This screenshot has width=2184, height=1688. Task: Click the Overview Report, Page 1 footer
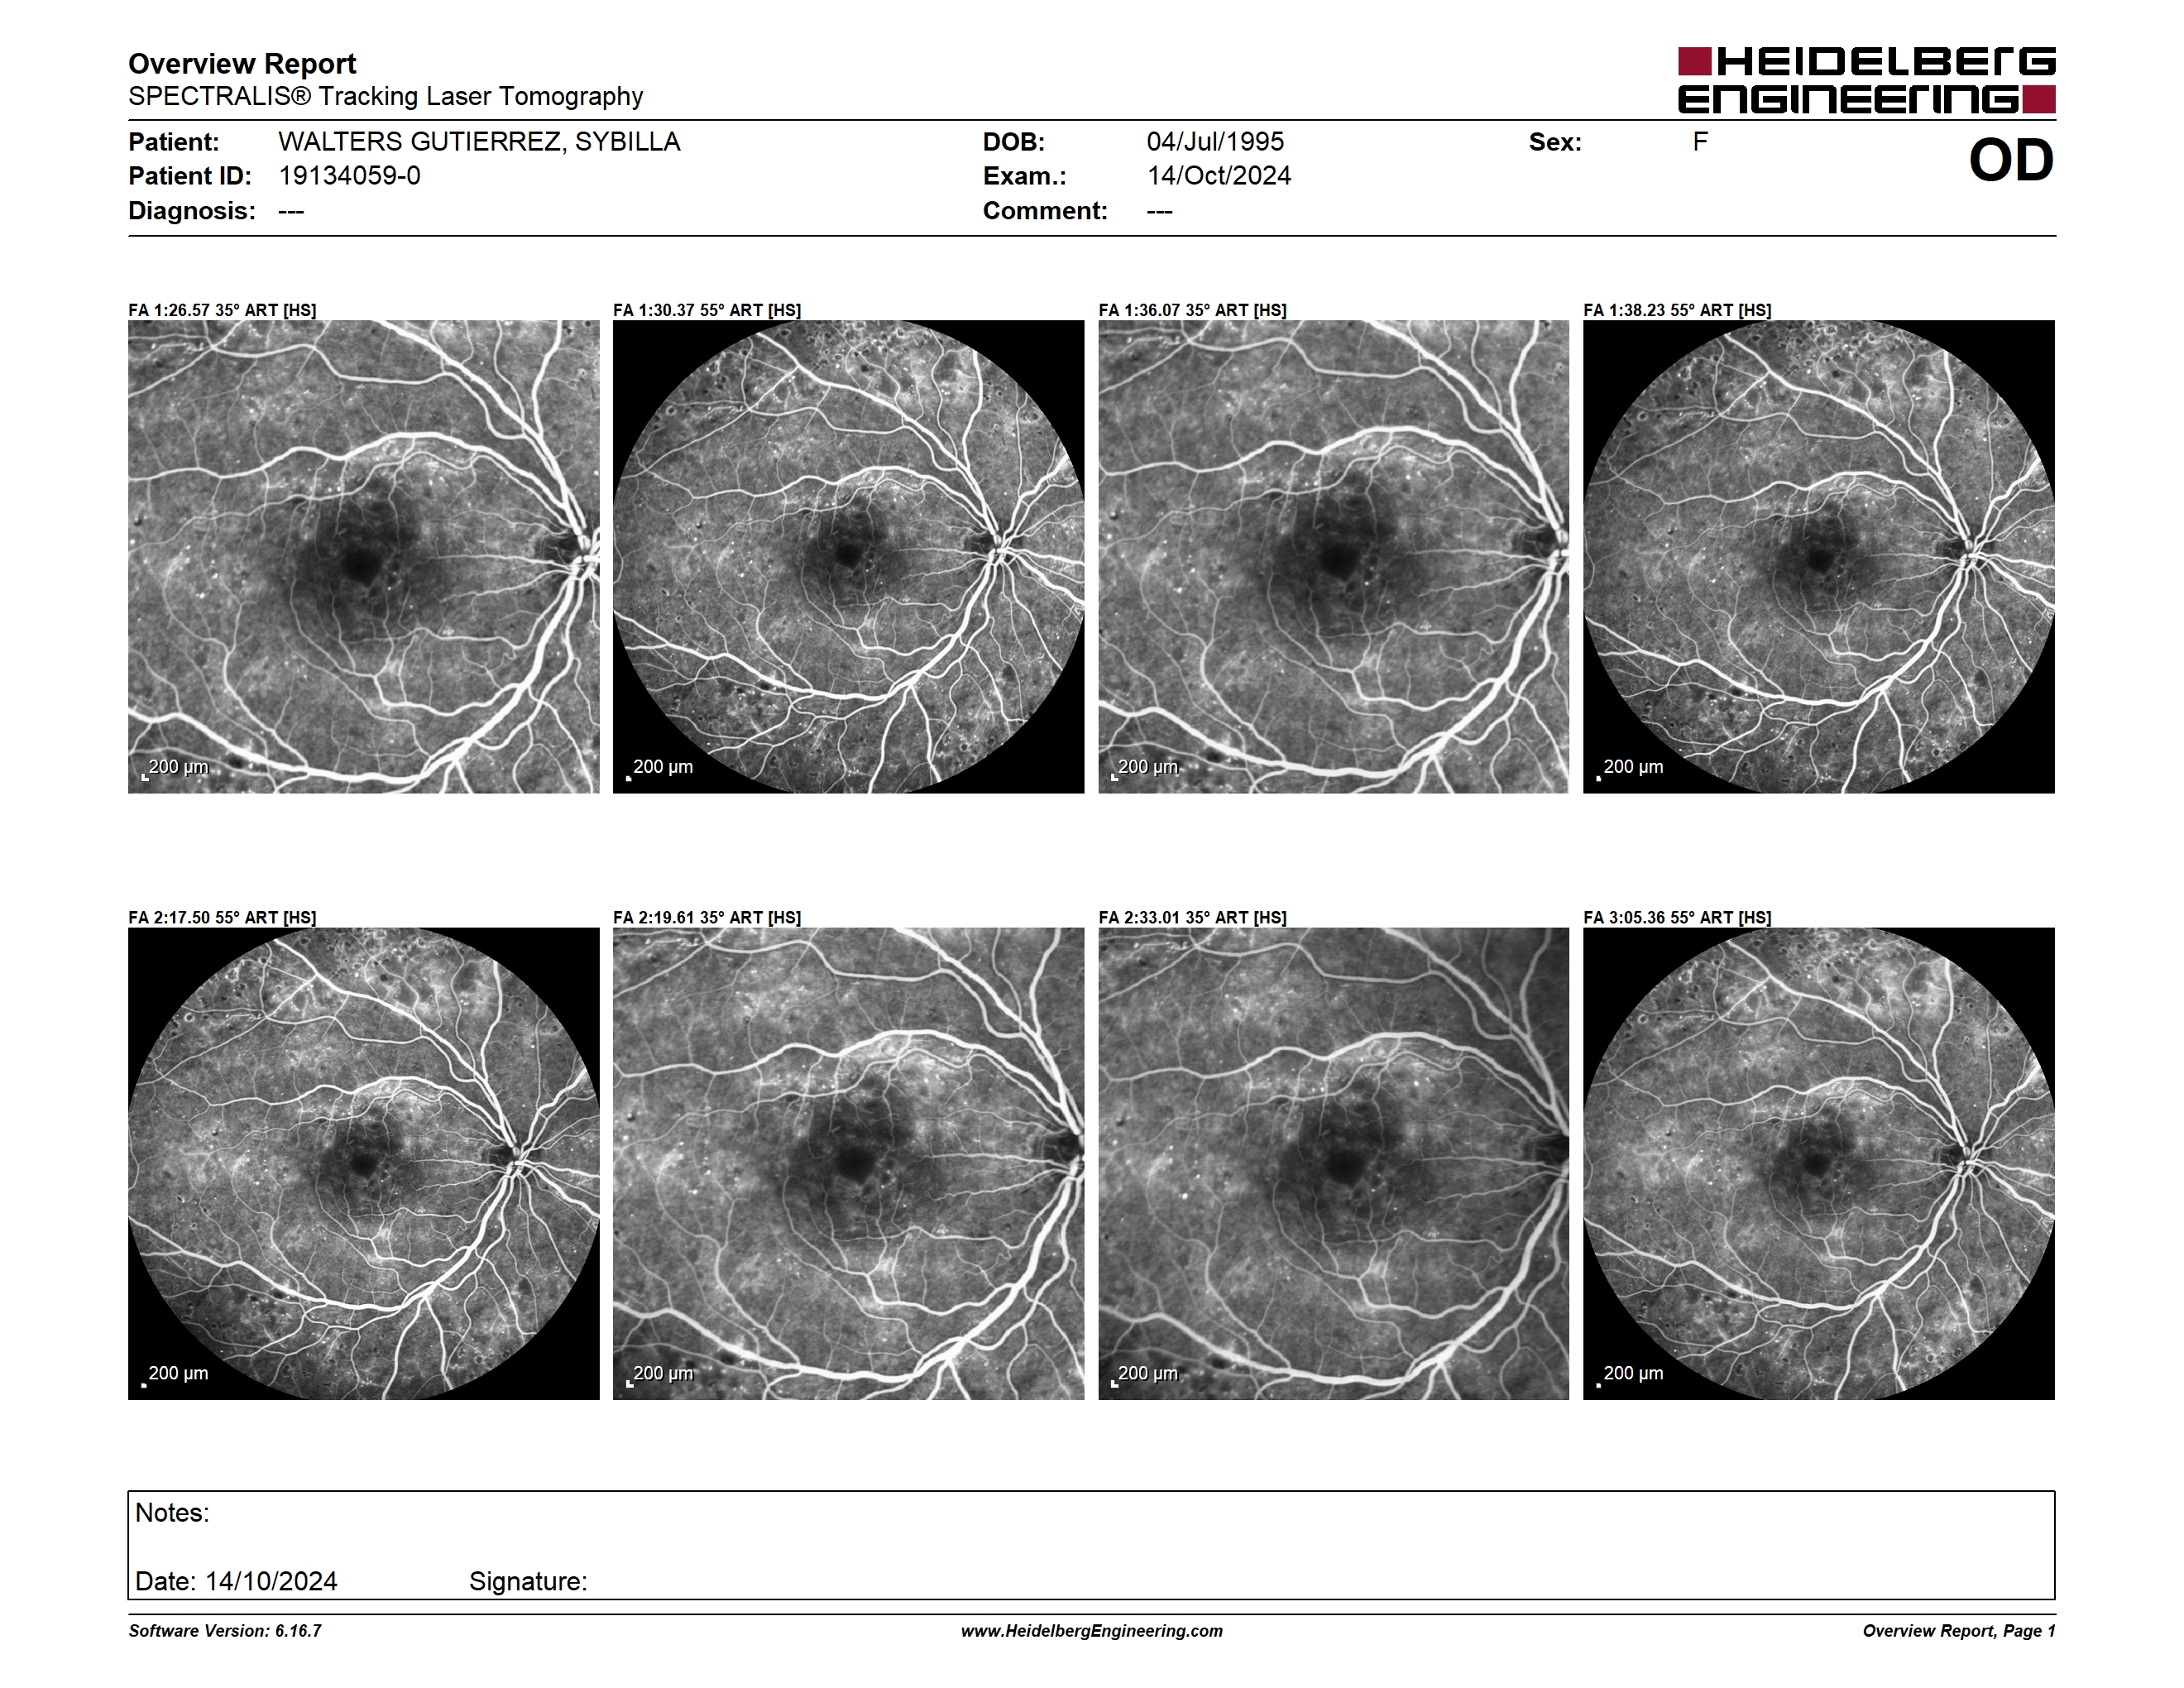coord(1959,1631)
